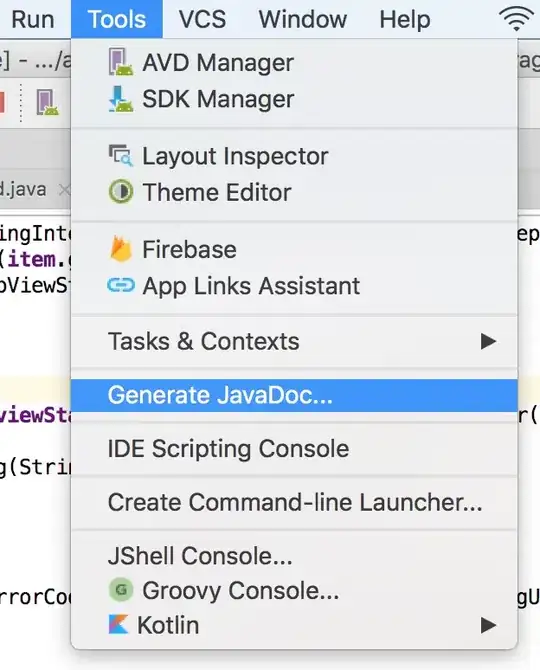This screenshot has width=540, height=670.
Task: Choose IDE Scripting Console
Action: pos(294,449)
